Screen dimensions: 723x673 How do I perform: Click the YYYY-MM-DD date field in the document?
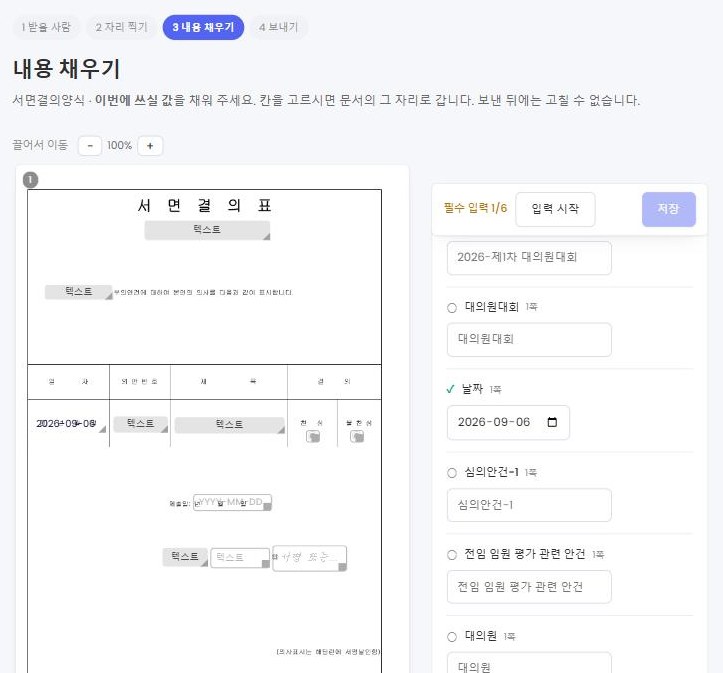pos(232,502)
